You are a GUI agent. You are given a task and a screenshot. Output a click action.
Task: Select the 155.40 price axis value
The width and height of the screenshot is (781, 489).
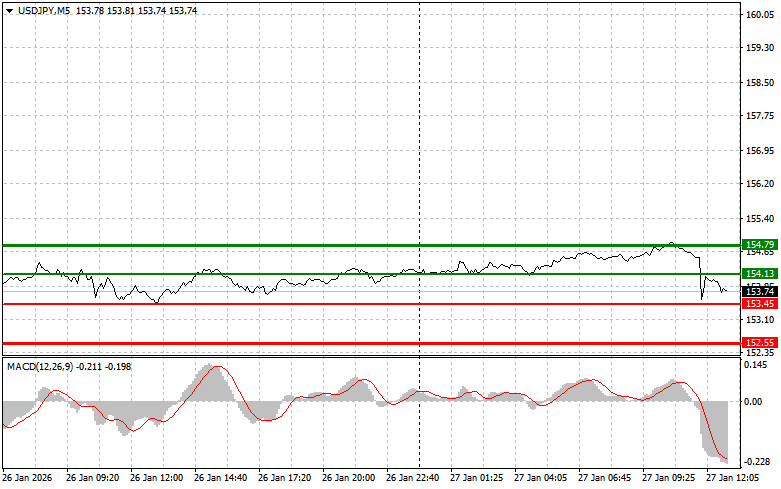click(760, 219)
